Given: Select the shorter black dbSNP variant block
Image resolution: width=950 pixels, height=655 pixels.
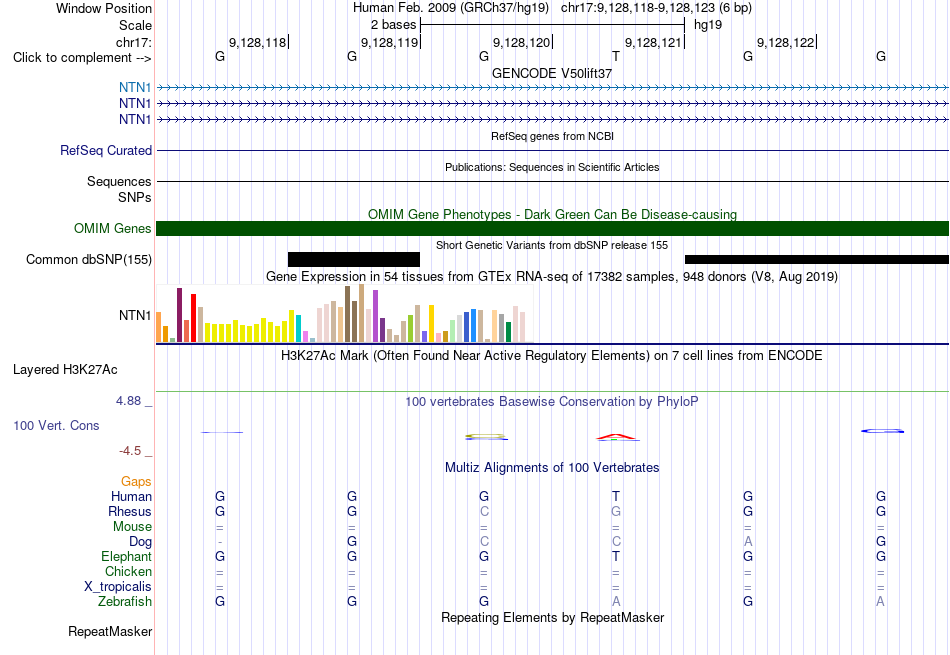Looking at the screenshot, I should [x=354, y=259].
